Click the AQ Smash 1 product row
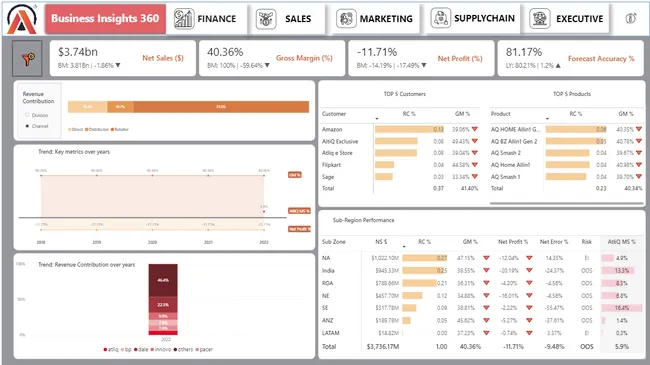The width and height of the screenshot is (650, 365). 567,177
